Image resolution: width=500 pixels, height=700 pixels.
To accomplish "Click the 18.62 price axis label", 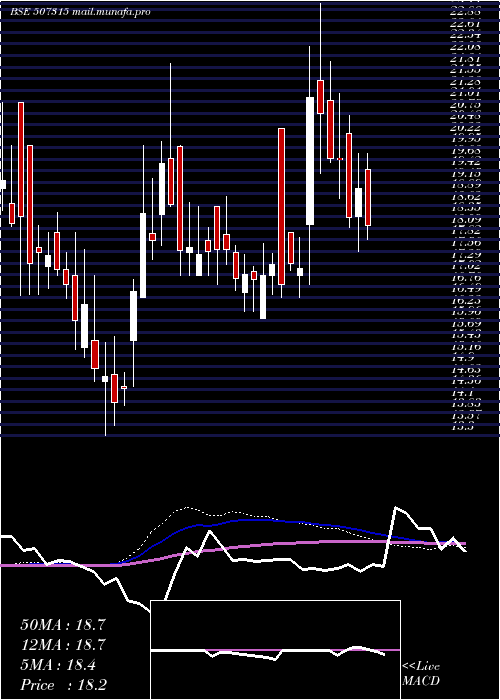I will click(x=466, y=196).
